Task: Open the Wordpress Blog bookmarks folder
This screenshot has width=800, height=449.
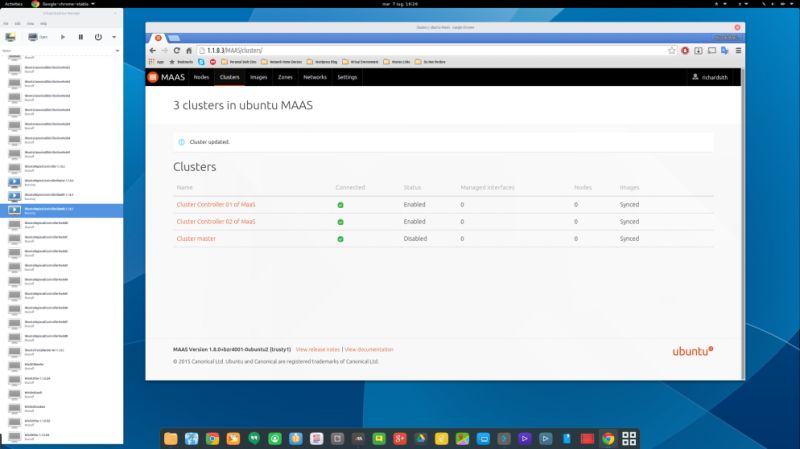Action: [x=322, y=62]
